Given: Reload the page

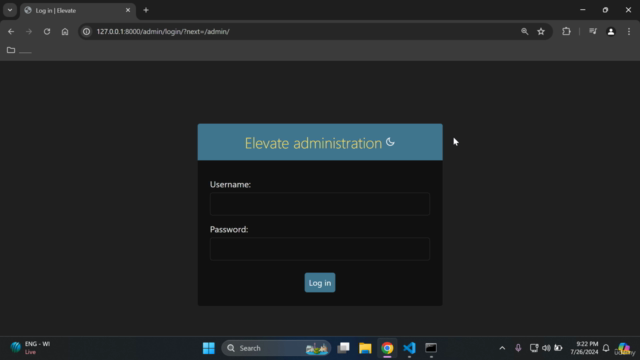Looking at the screenshot, I should (x=47, y=31).
